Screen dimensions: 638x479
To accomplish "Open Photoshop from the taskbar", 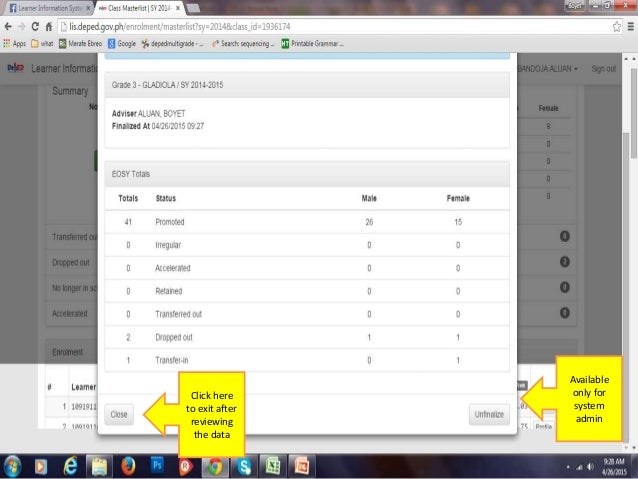I will pos(157,466).
